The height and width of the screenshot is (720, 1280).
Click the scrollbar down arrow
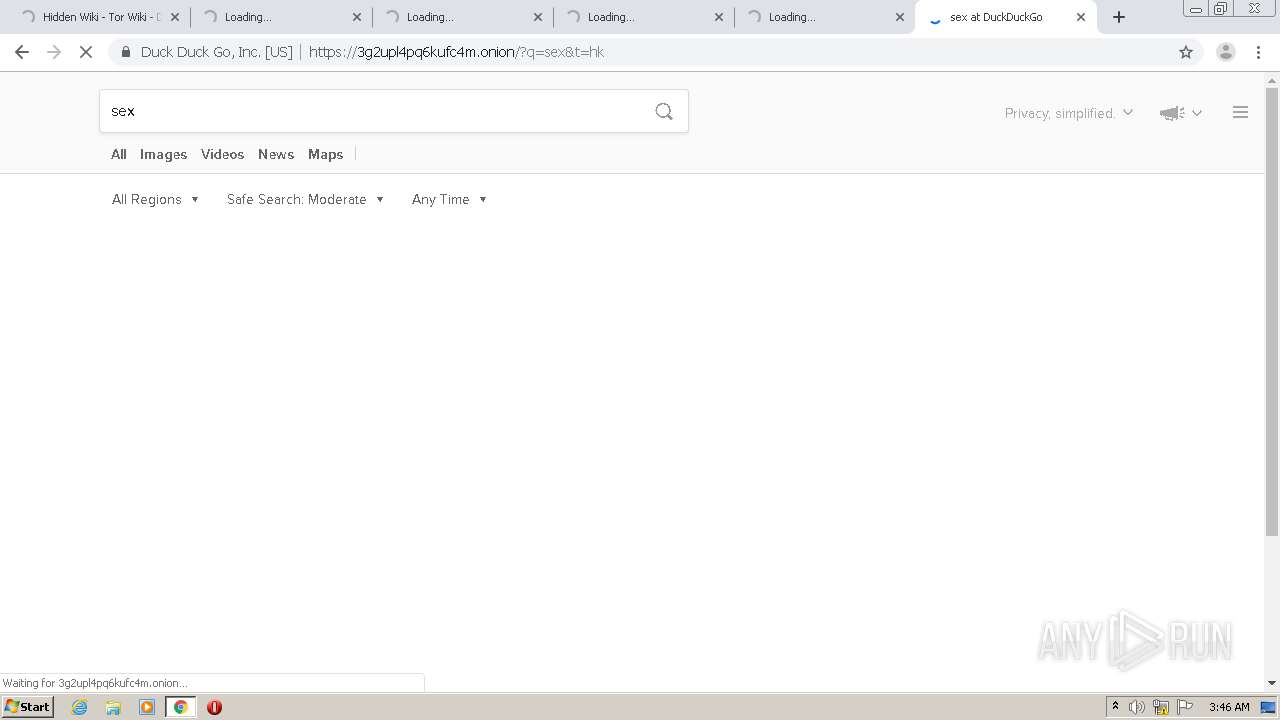[x=1272, y=683]
